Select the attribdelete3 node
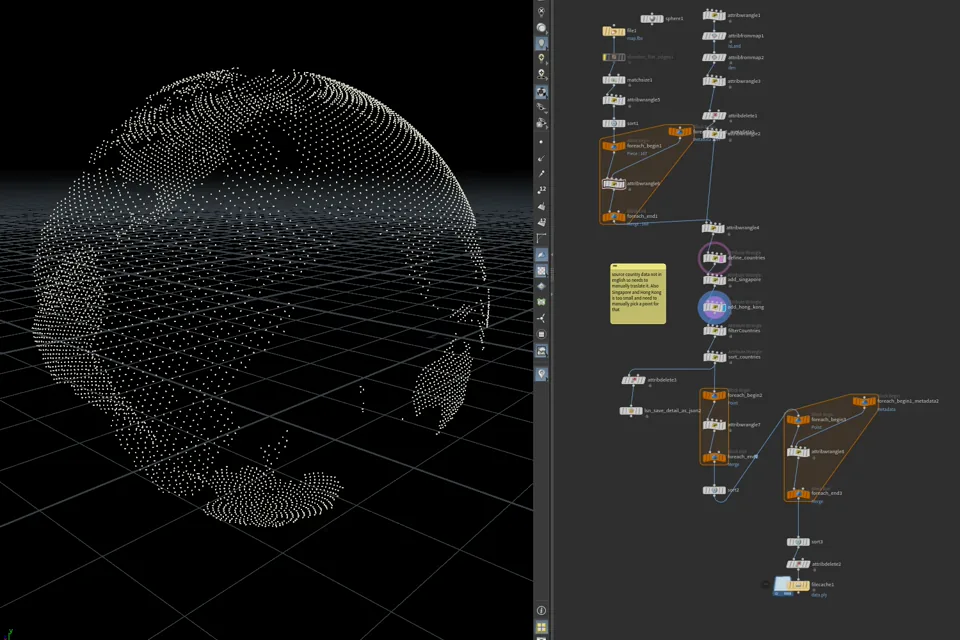The width and height of the screenshot is (960, 640). [x=634, y=380]
